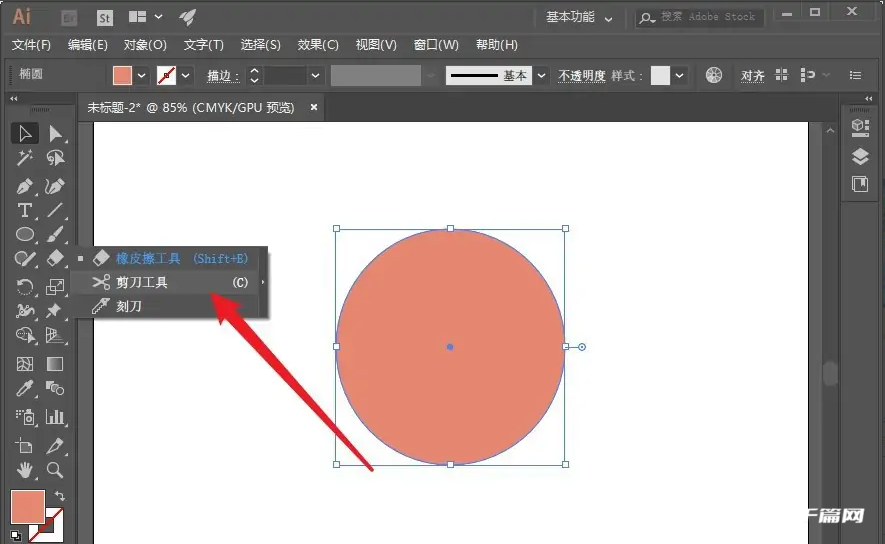Select the Puppet Warp pin tool
This screenshot has width=885, height=544.
coord(55,311)
